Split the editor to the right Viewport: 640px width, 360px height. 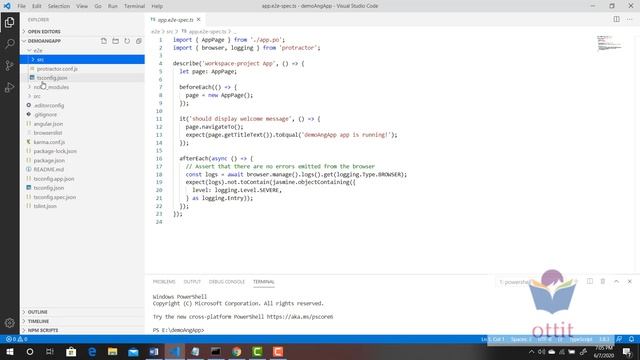click(x=616, y=19)
